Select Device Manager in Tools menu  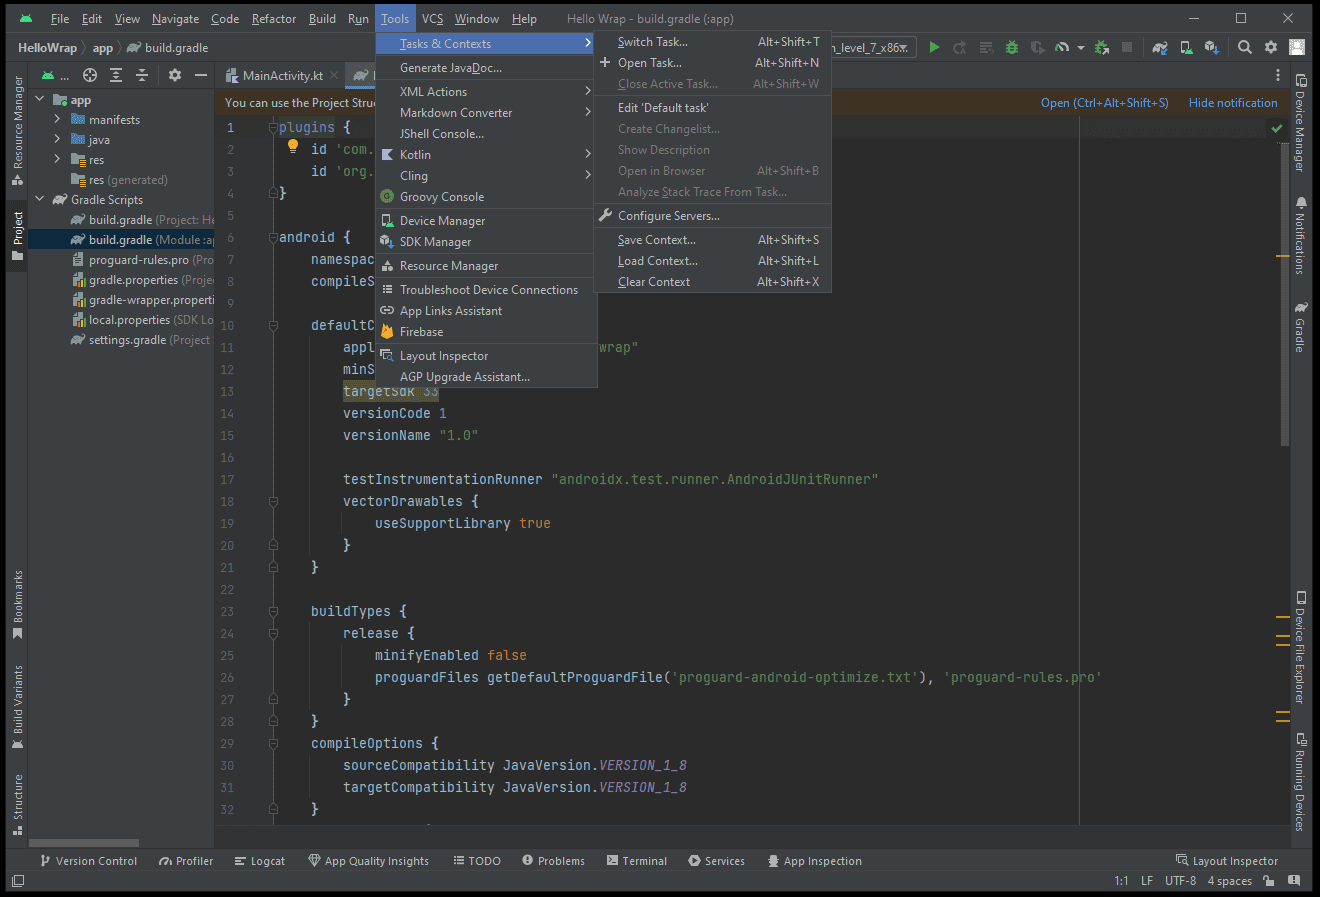(442, 221)
